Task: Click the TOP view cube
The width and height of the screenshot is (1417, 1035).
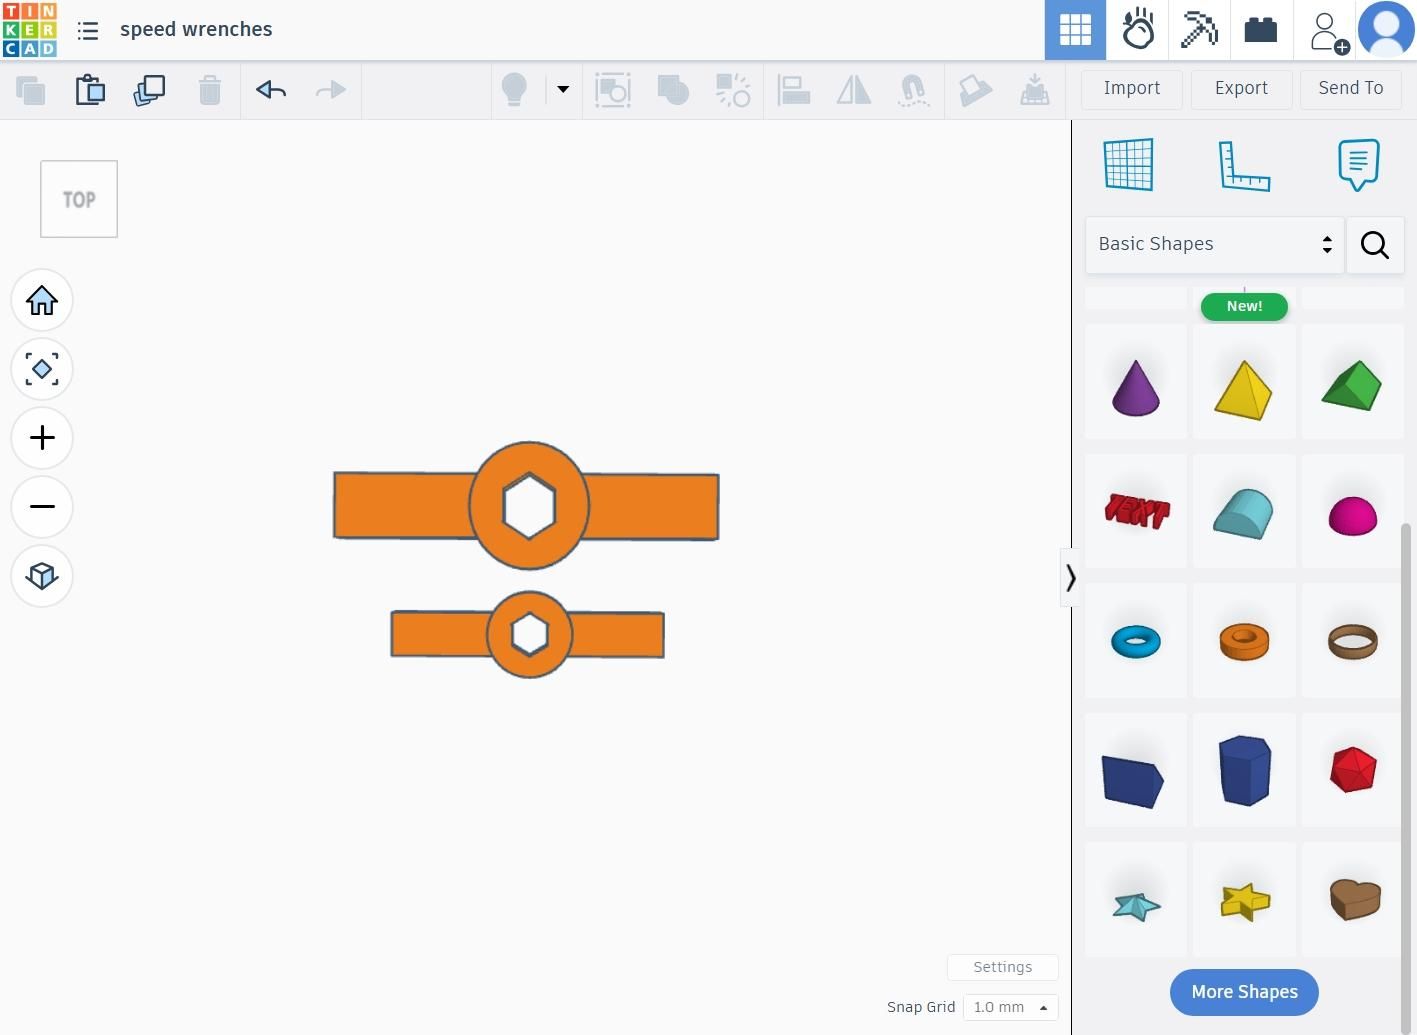Action: coord(79,199)
